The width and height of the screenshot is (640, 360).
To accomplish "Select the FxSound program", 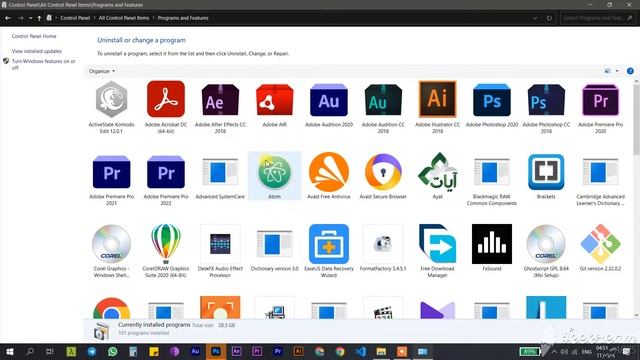I will click(491, 248).
